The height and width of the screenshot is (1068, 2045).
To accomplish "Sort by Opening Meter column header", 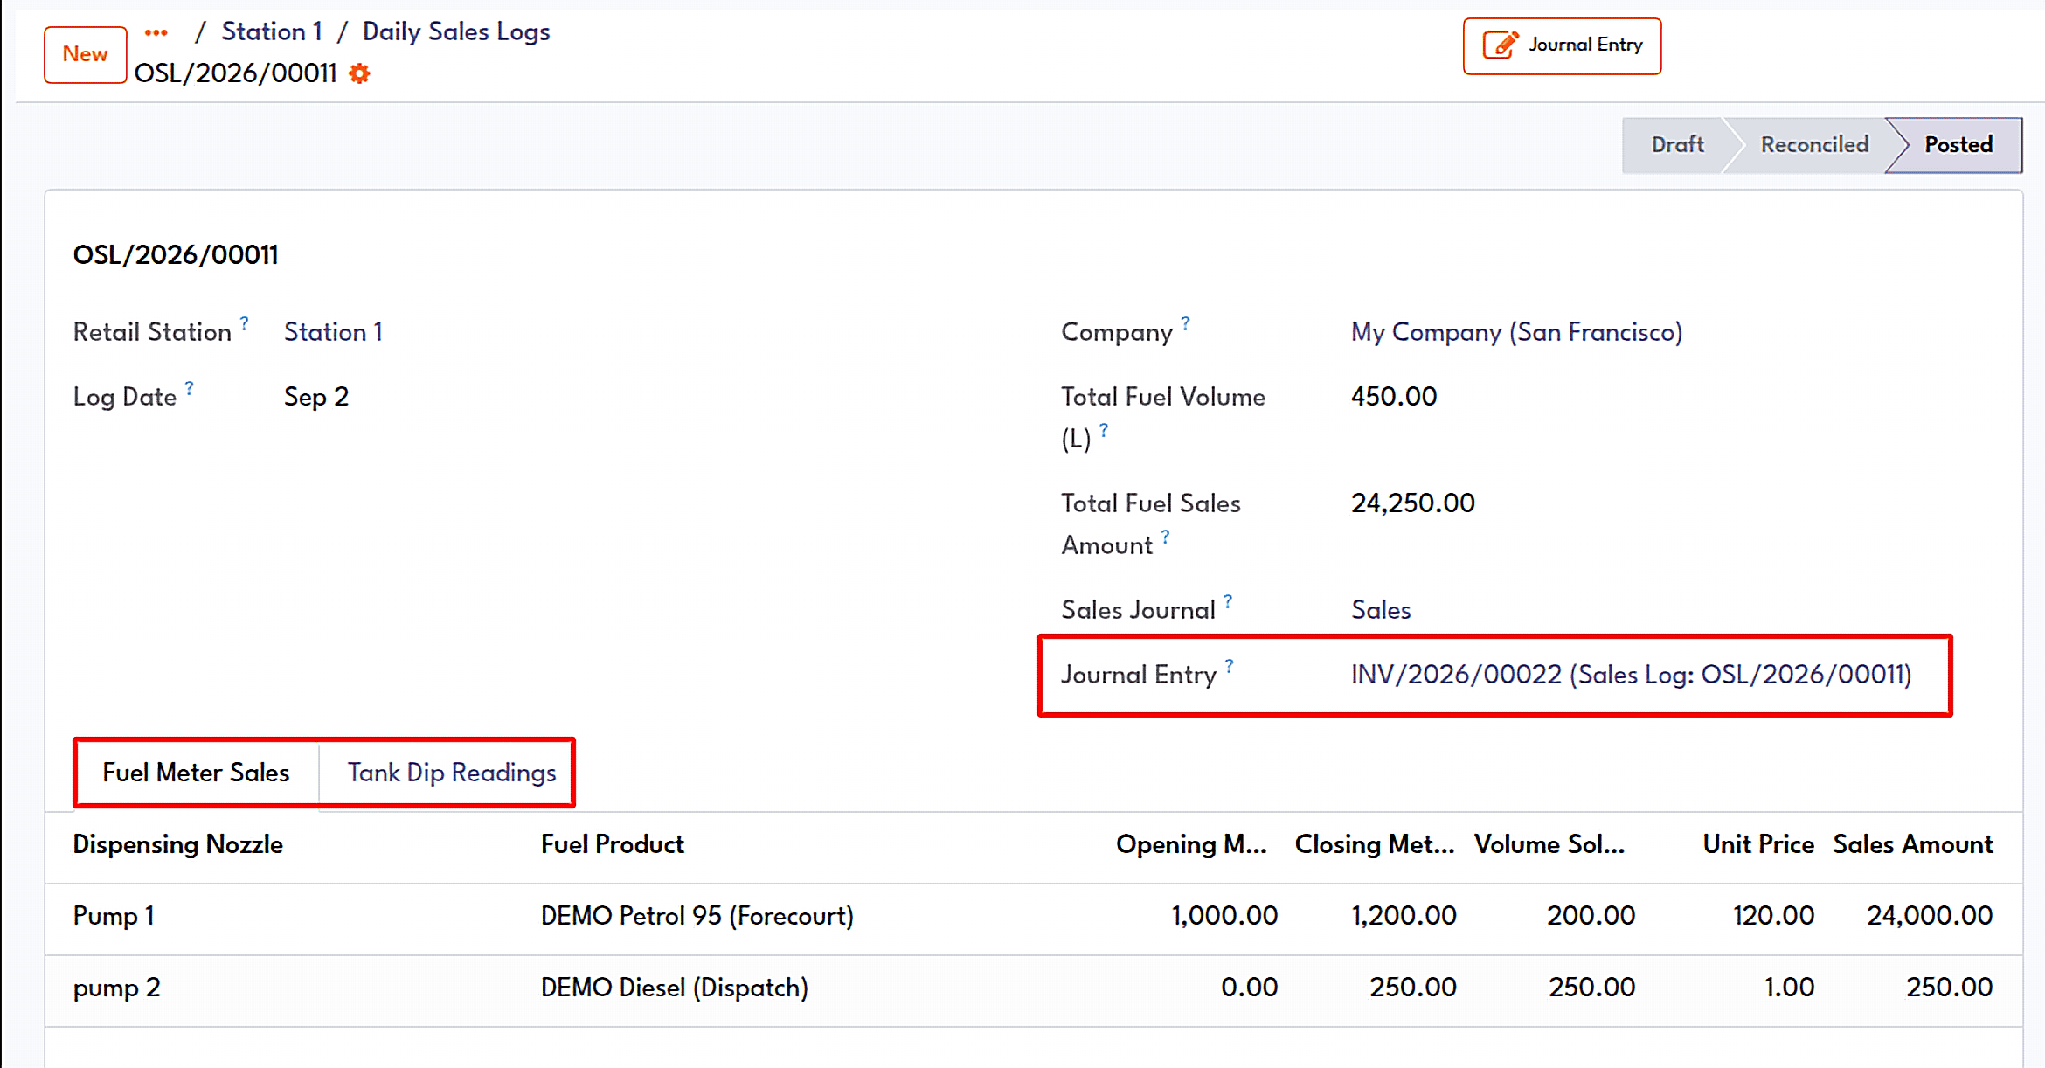I will pyautogui.click(x=1191, y=845).
